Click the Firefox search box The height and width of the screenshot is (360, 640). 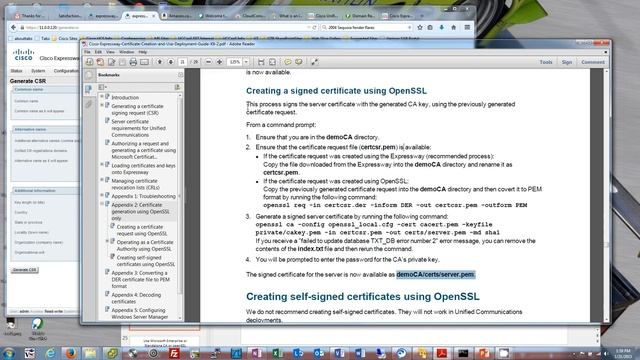tap(366, 27)
